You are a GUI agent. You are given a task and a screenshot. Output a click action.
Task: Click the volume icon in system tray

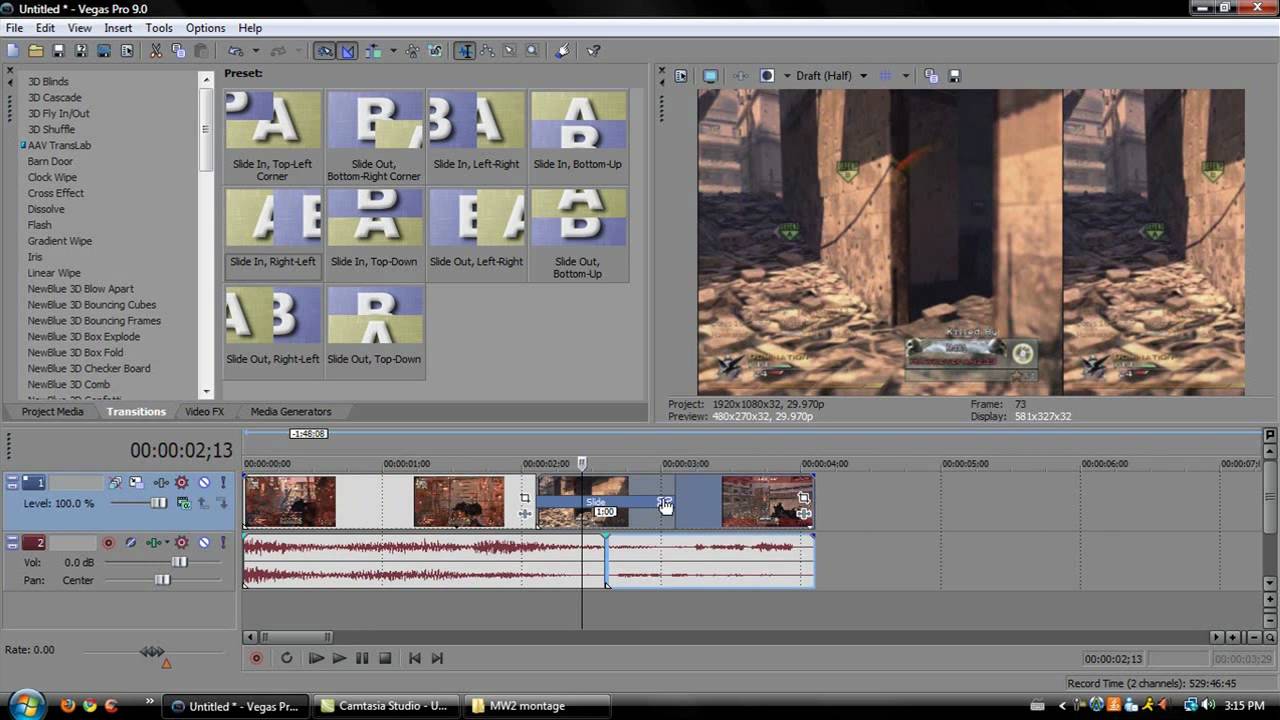click(1208, 705)
